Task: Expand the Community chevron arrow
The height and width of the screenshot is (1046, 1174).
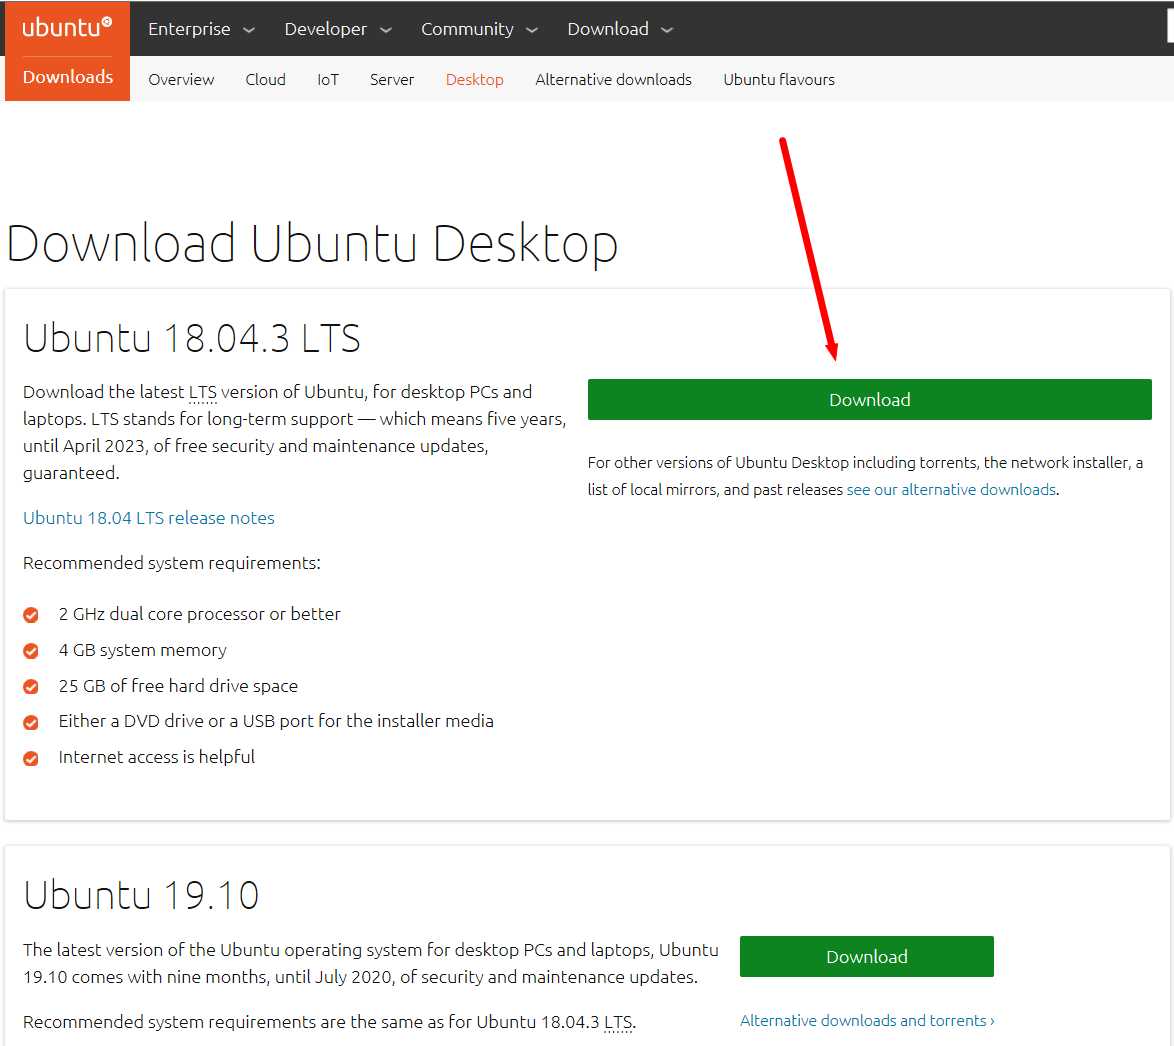Action: coord(532,30)
